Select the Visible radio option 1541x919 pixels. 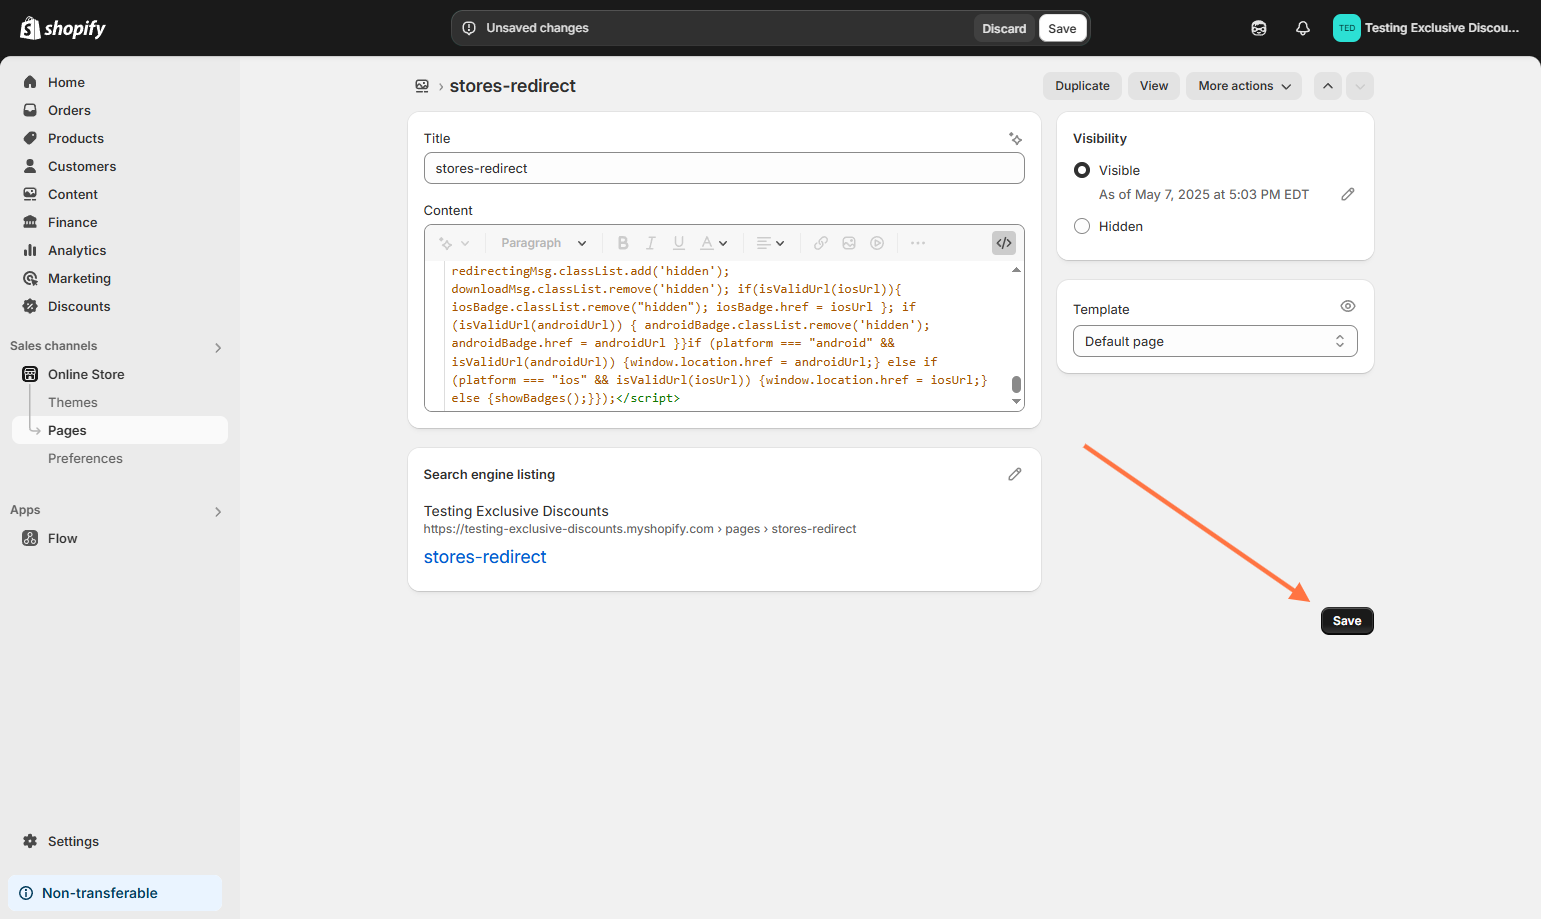(x=1082, y=170)
